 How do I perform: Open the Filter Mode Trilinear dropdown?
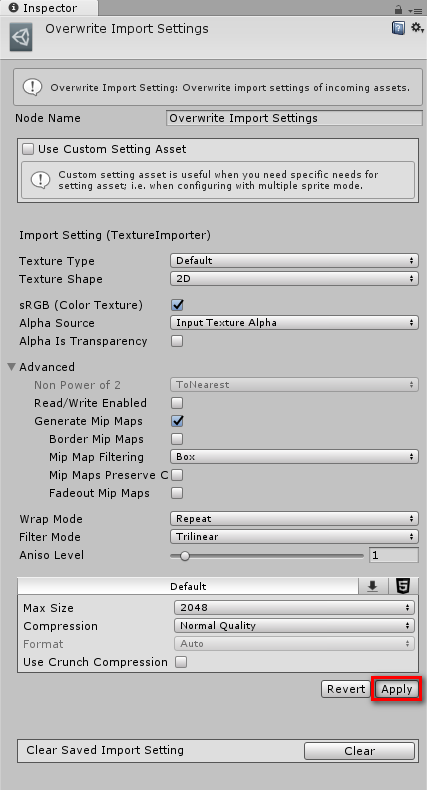click(294, 537)
